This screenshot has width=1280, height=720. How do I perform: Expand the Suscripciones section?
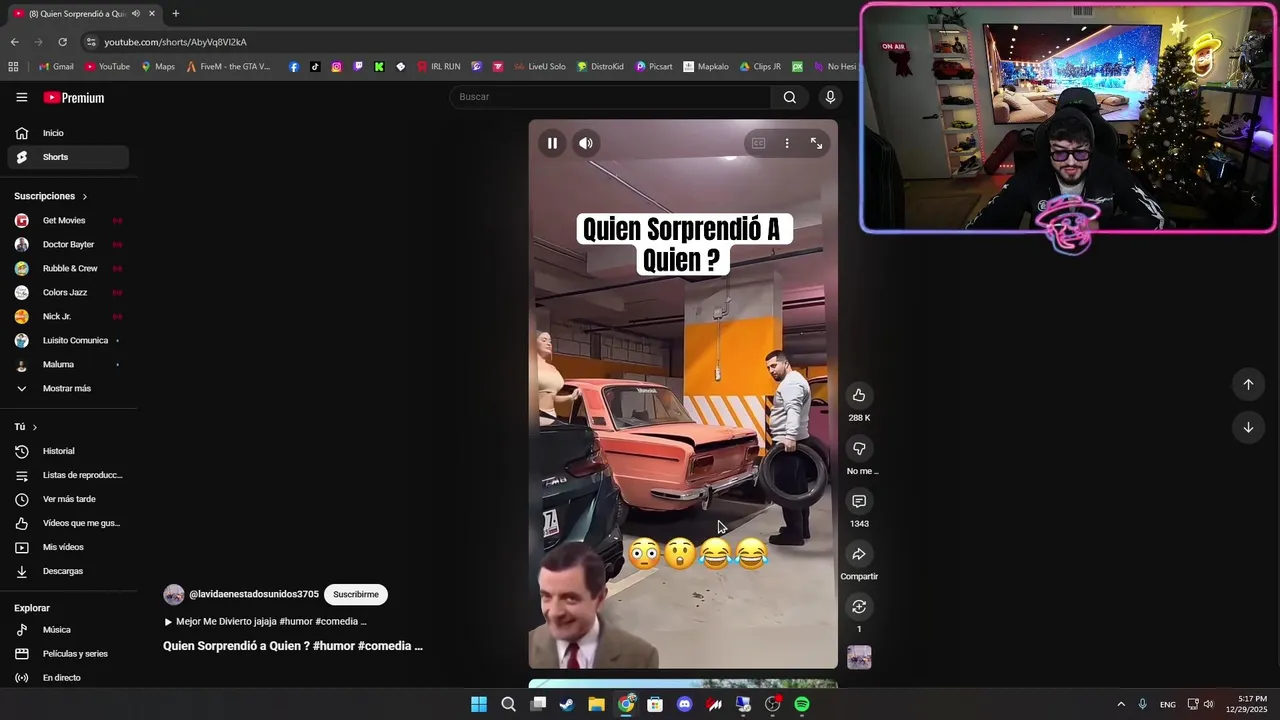point(51,196)
